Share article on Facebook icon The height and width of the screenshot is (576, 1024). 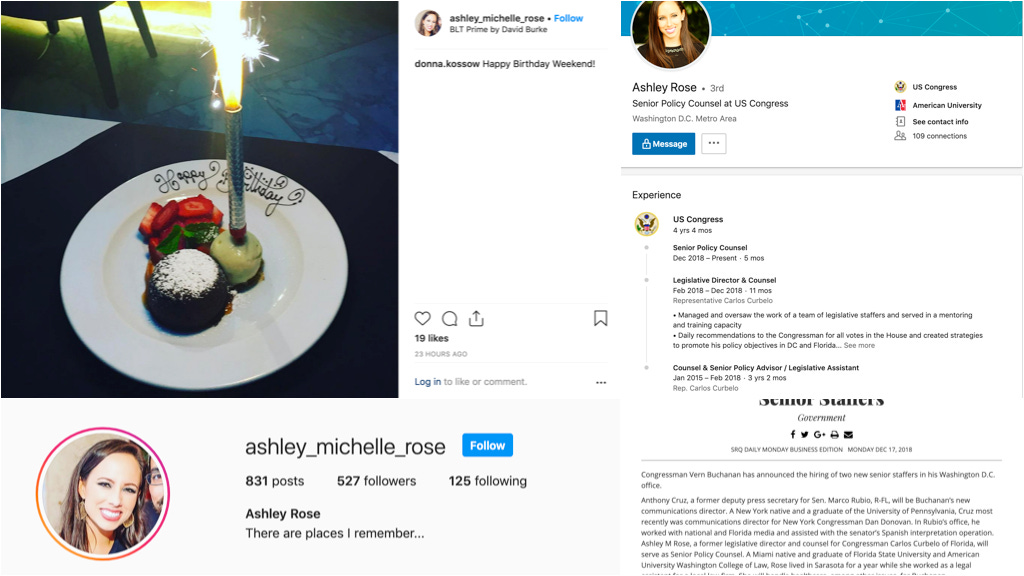coord(793,434)
